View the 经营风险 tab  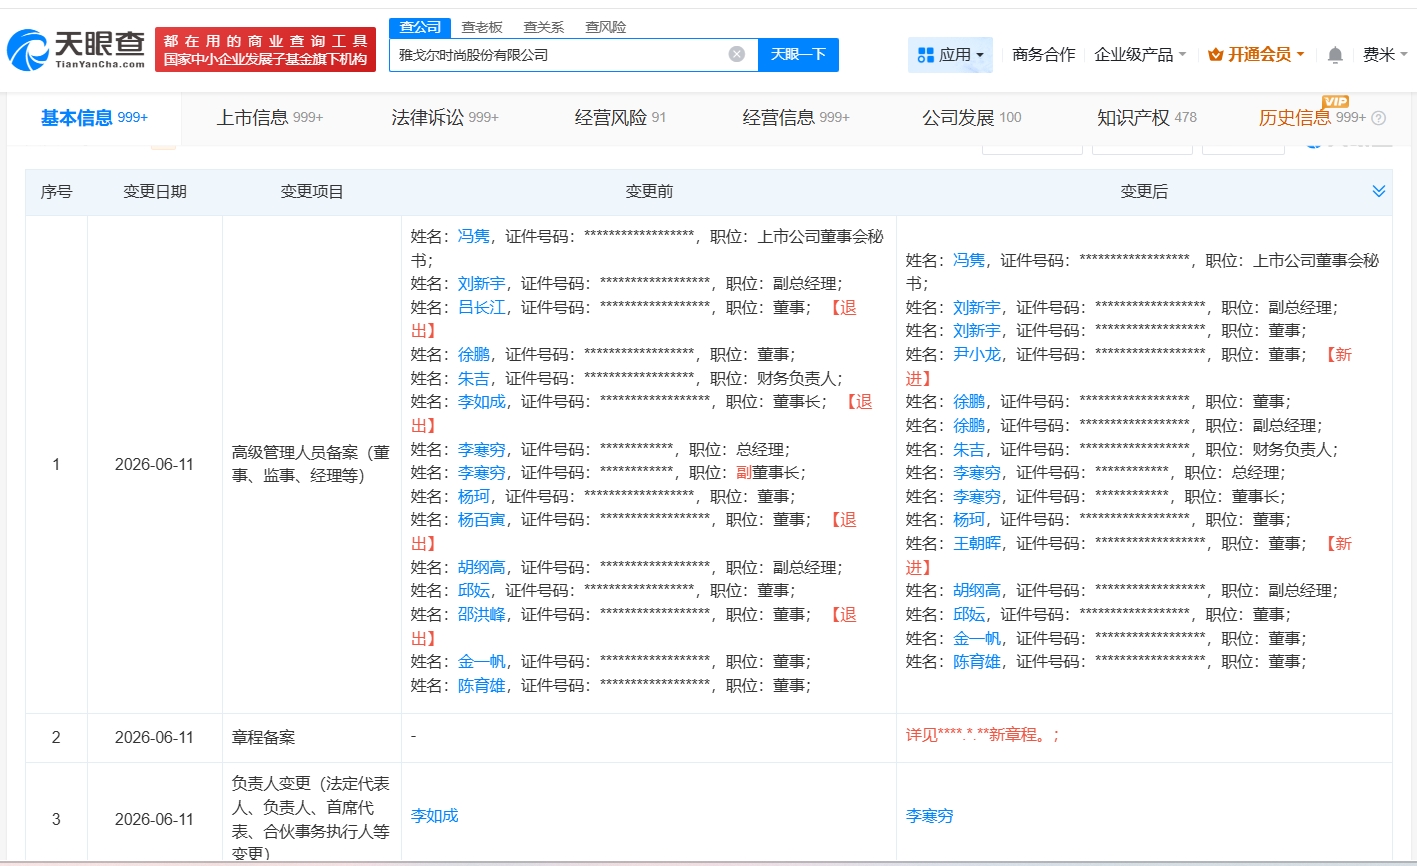pos(620,118)
